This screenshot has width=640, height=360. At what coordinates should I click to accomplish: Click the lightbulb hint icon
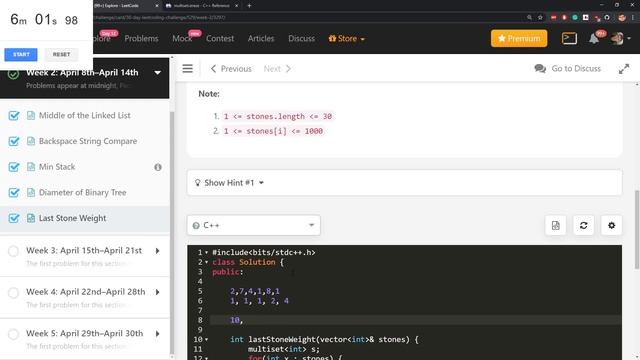pyautogui.click(x=198, y=183)
